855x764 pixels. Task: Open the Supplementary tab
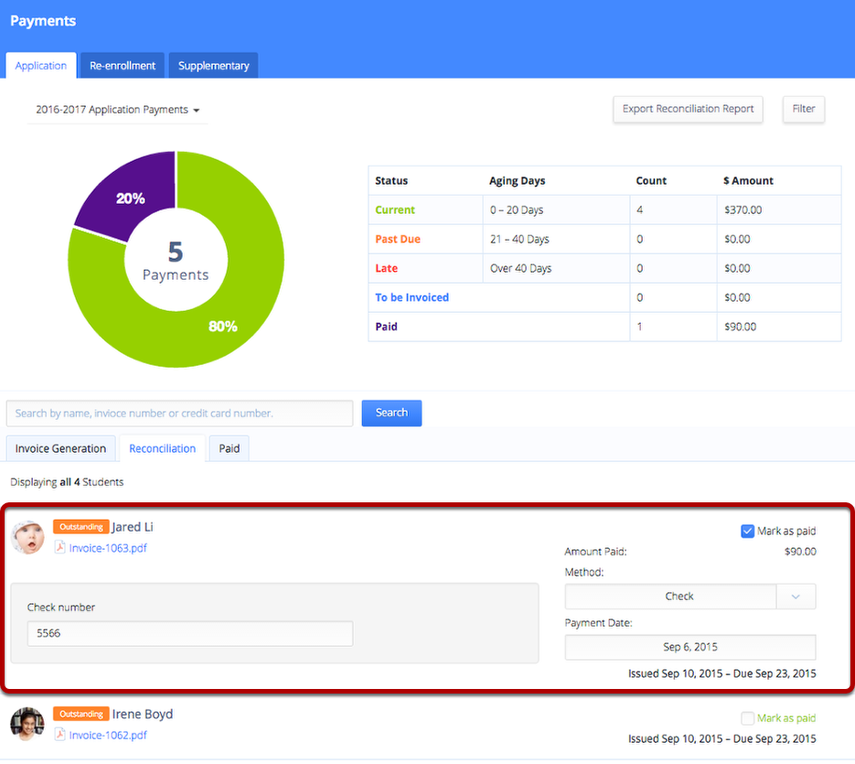[x=213, y=66]
